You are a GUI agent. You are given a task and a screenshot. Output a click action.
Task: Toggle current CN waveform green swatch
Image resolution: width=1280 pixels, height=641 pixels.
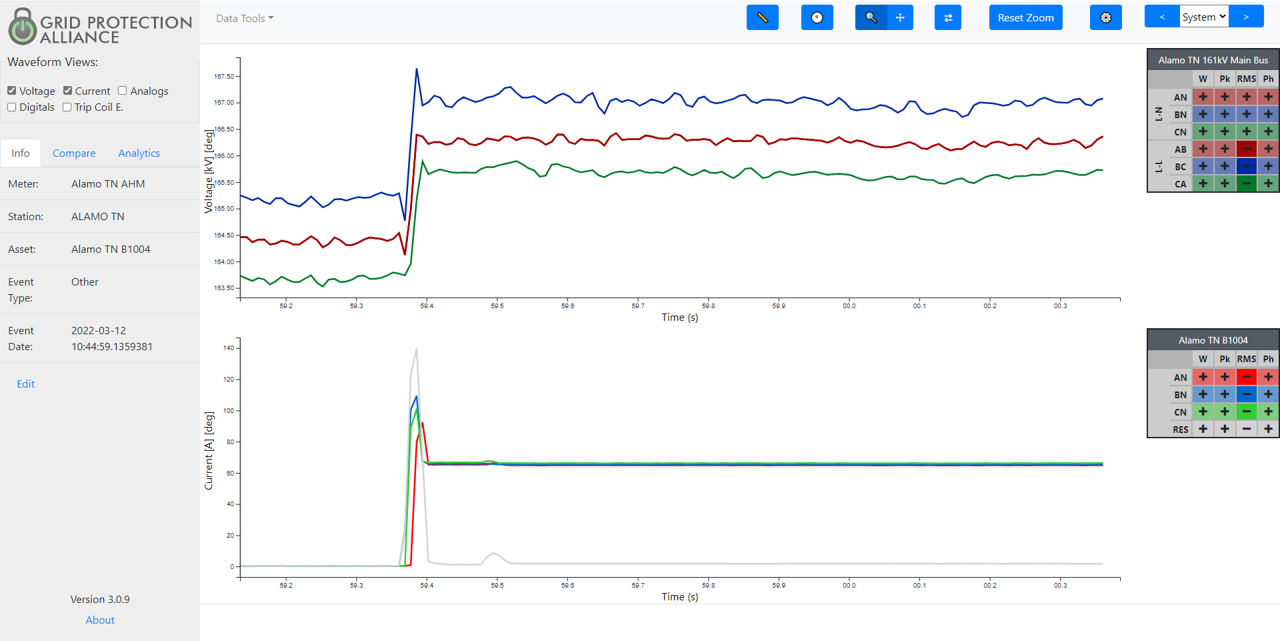pyautogui.click(x=1203, y=412)
